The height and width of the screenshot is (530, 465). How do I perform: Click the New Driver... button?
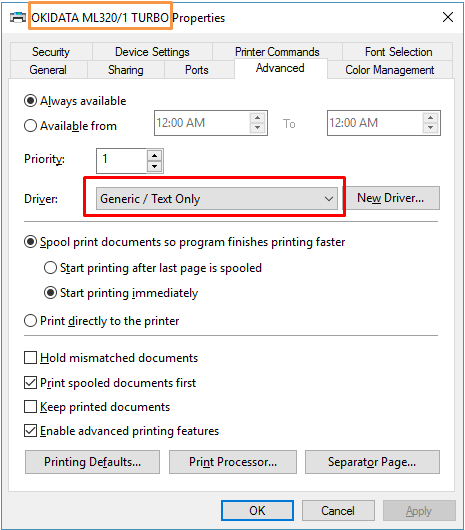[391, 198]
